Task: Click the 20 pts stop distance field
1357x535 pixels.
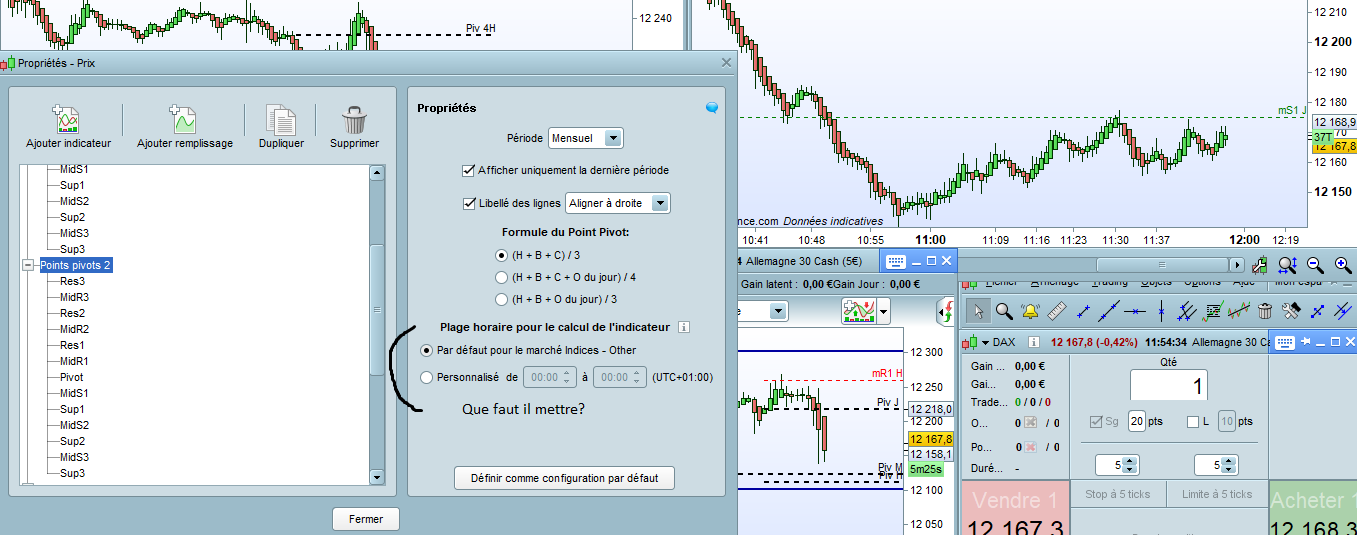Action: tap(1137, 422)
